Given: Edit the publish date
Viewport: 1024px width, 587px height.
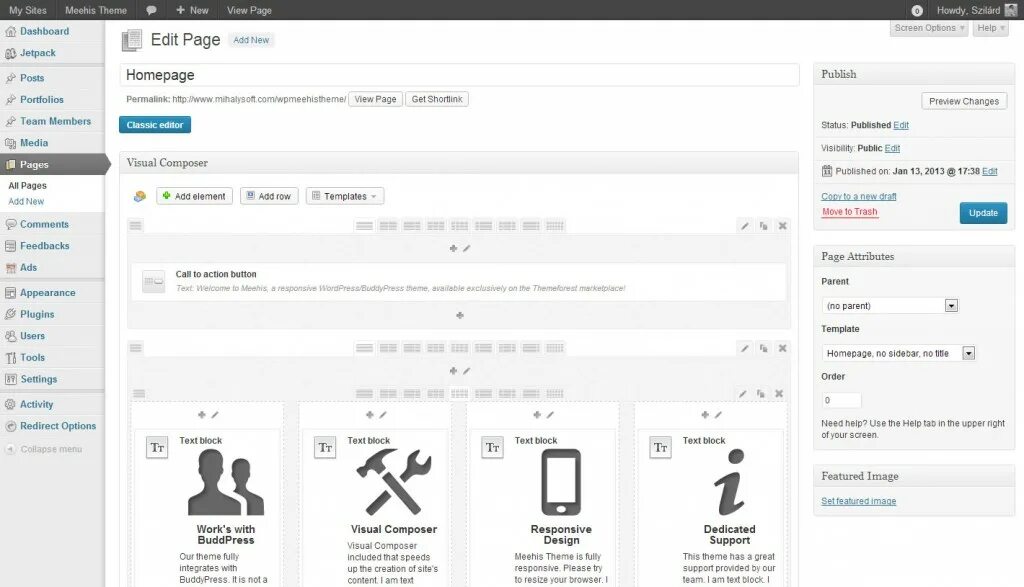Looking at the screenshot, I should coord(990,171).
